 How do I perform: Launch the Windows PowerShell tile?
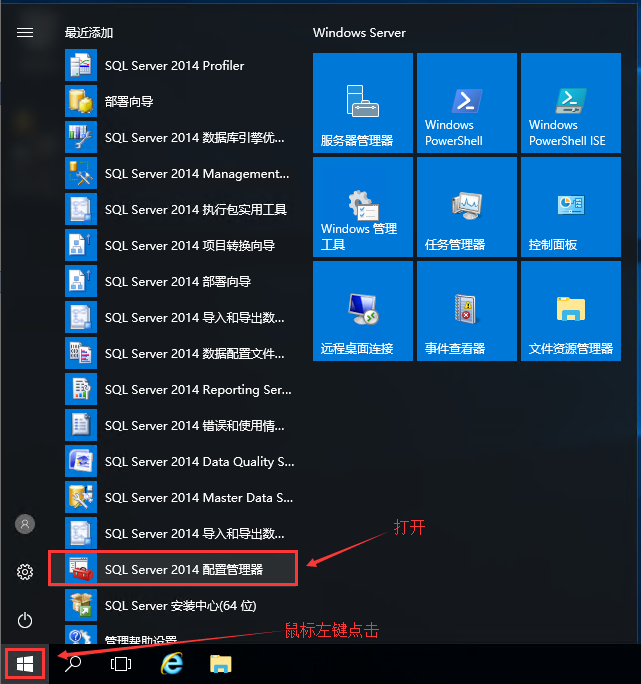466,103
